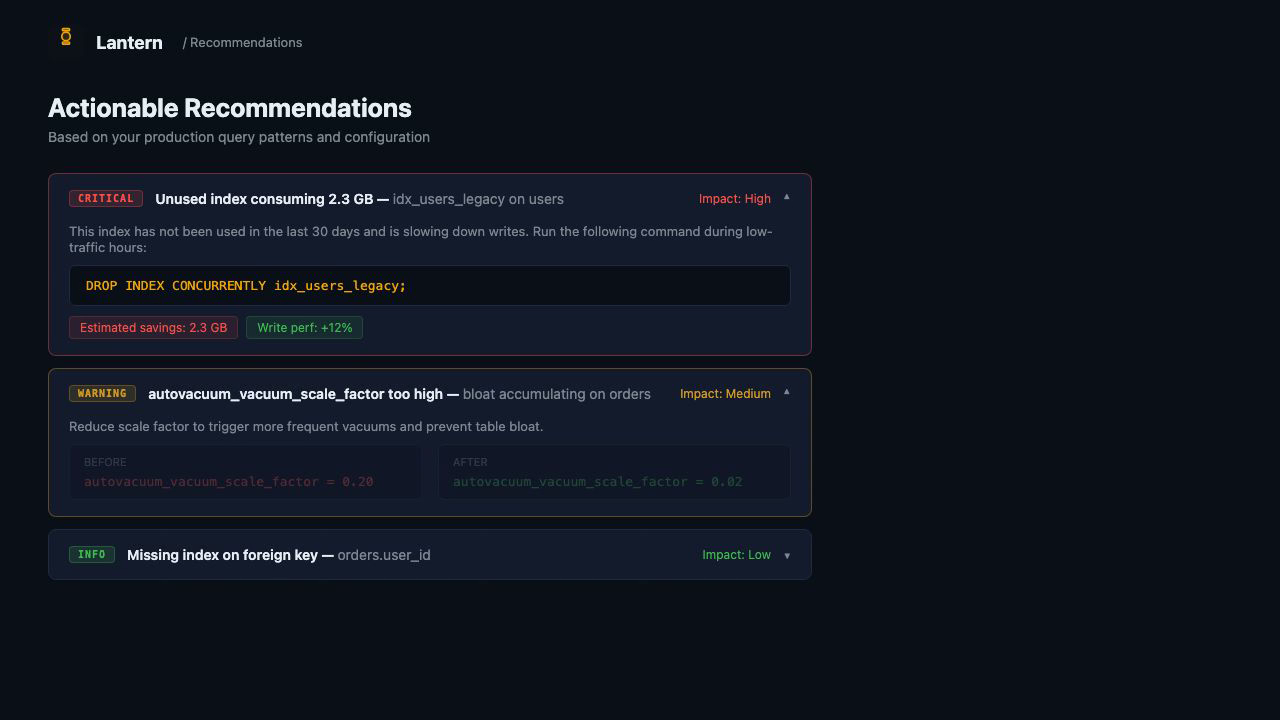Expand the missing index recommendation
This screenshot has height=720, width=1280.
tap(787, 555)
